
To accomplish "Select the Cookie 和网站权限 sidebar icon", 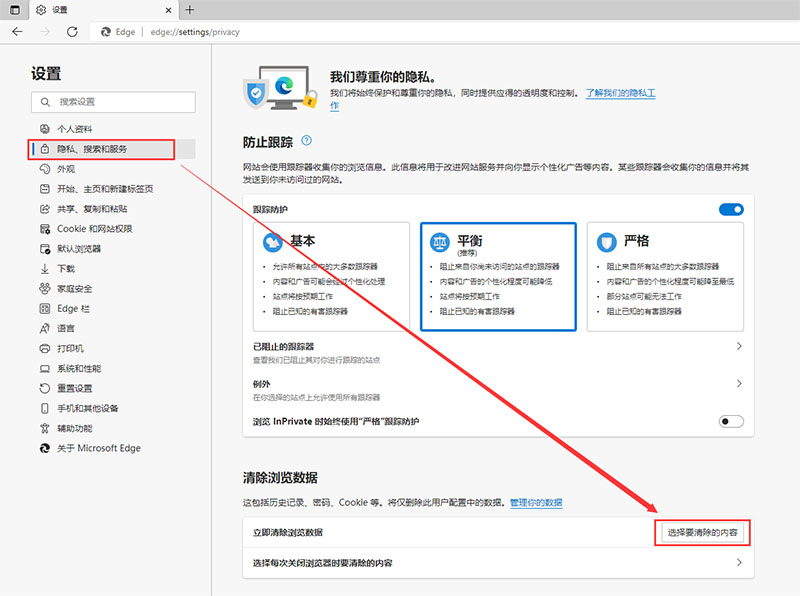I will (x=43, y=228).
